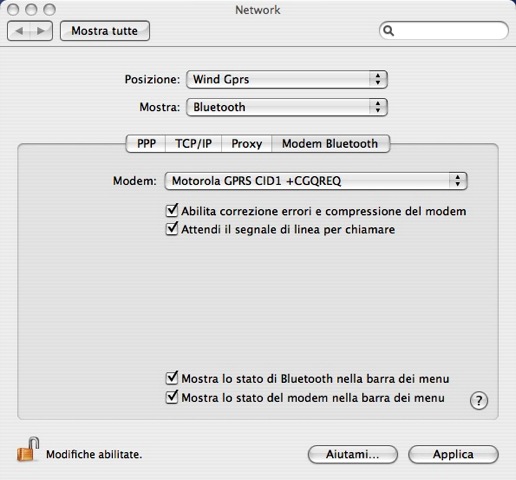This screenshot has width=516, height=480.
Task: Click the Mostra tutte button
Action: [105, 31]
